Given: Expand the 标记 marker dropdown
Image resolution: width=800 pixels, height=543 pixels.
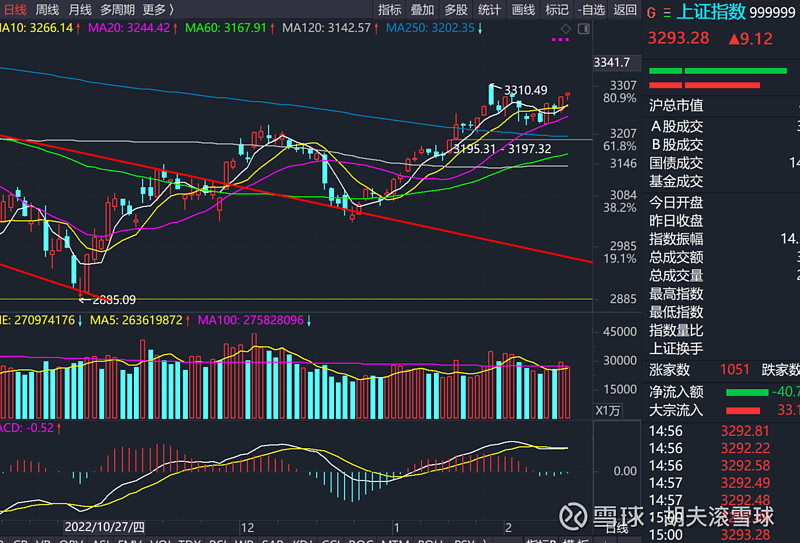Looking at the screenshot, I should coord(557,10).
